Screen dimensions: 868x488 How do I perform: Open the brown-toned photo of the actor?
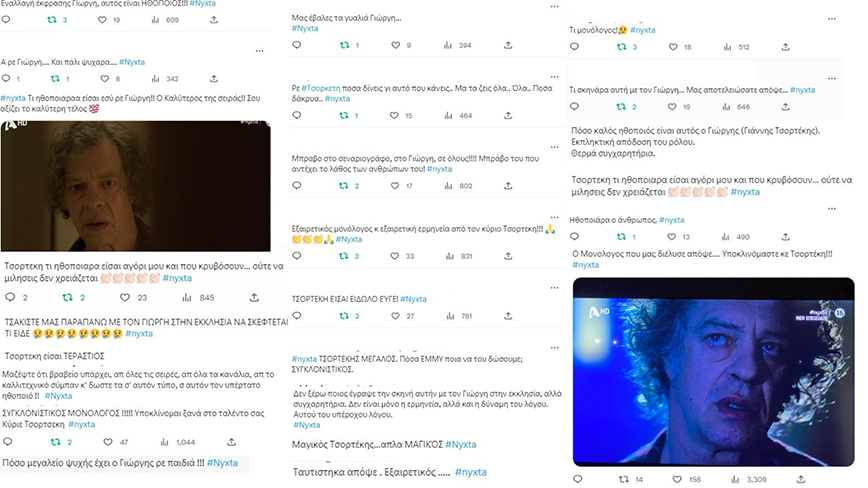[136, 186]
